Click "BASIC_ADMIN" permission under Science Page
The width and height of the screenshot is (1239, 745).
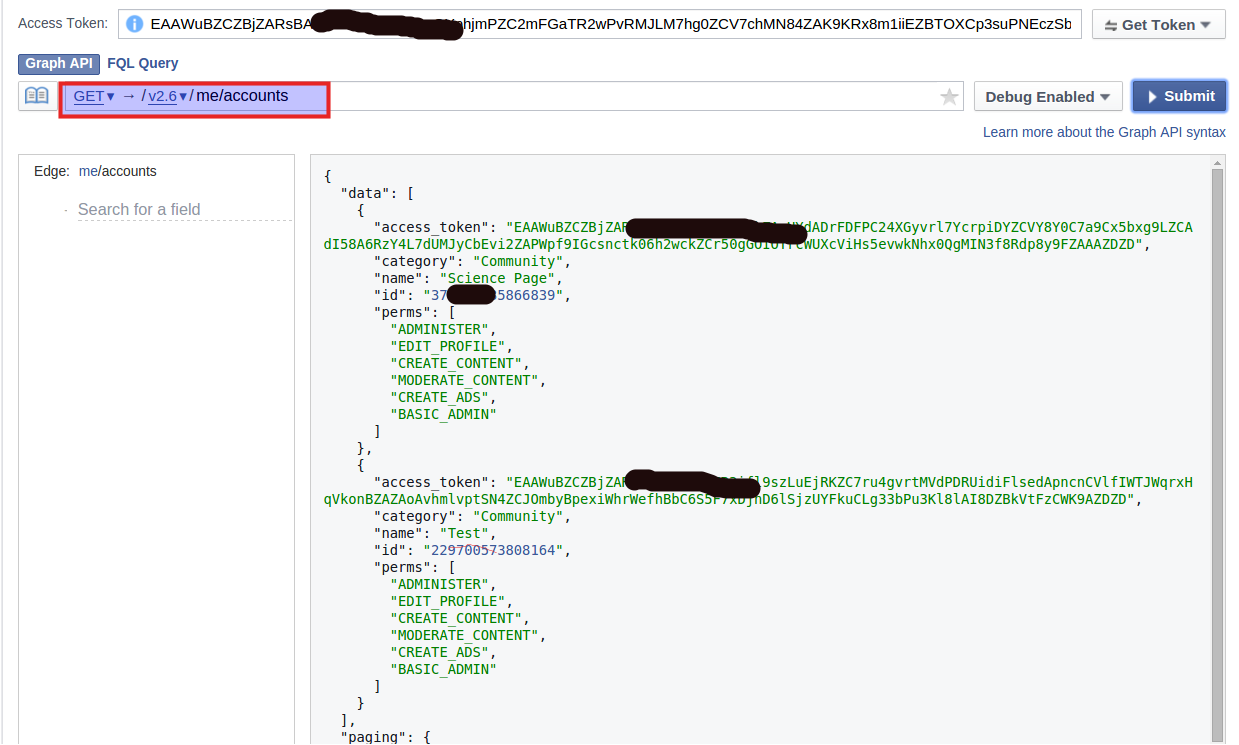(x=444, y=414)
